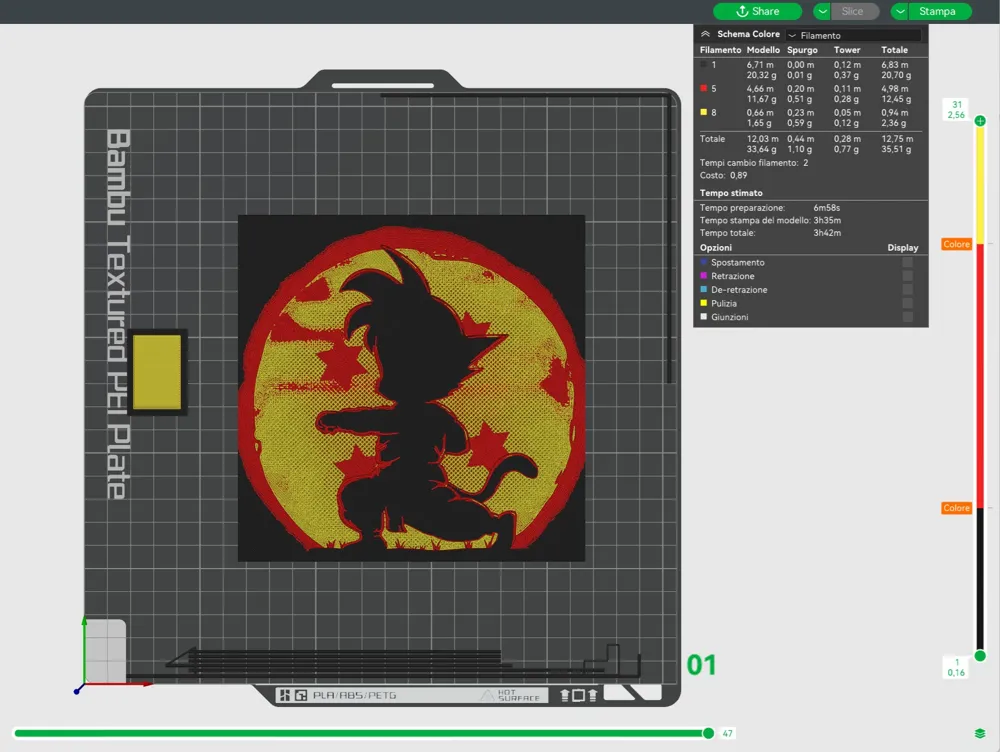Click Tempo totale value 3h42m
This screenshot has width=1000, height=752.
pyautogui.click(x=827, y=233)
